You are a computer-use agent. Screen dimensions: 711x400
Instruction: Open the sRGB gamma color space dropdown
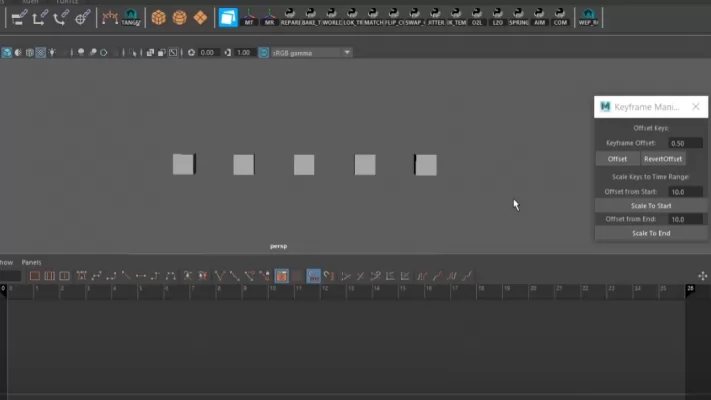click(306, 53)
